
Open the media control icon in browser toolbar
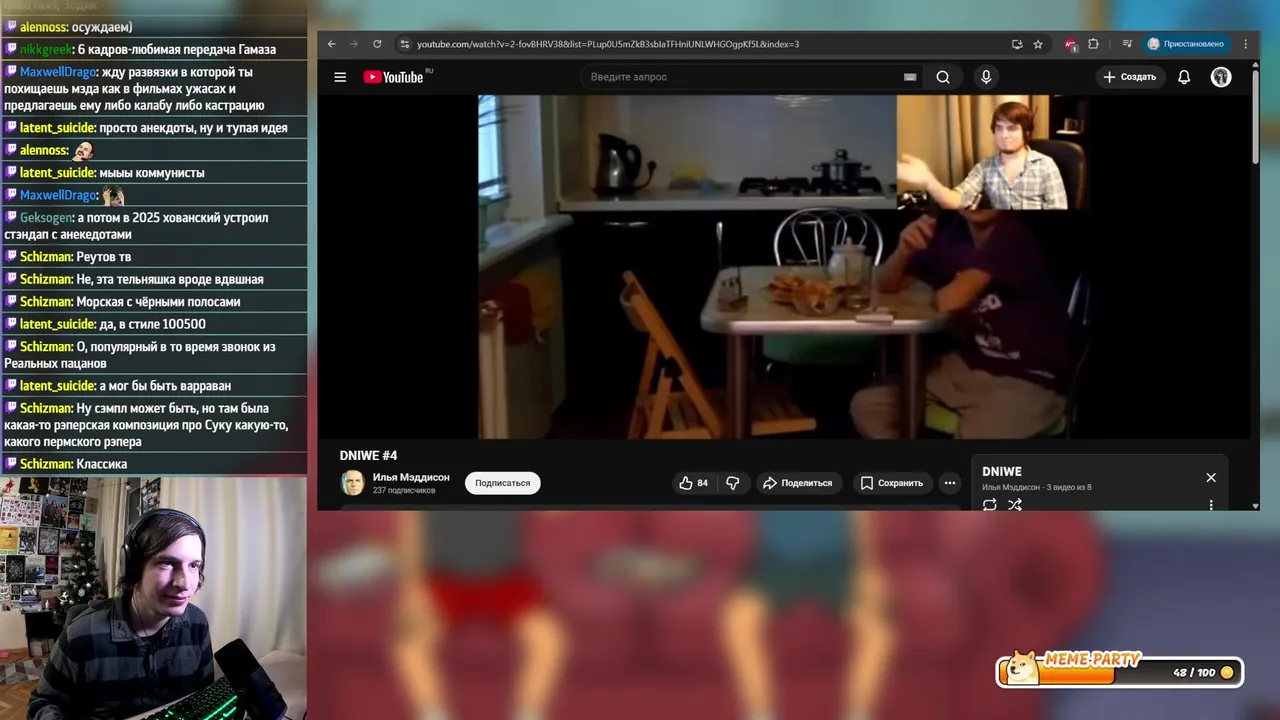1127,44
